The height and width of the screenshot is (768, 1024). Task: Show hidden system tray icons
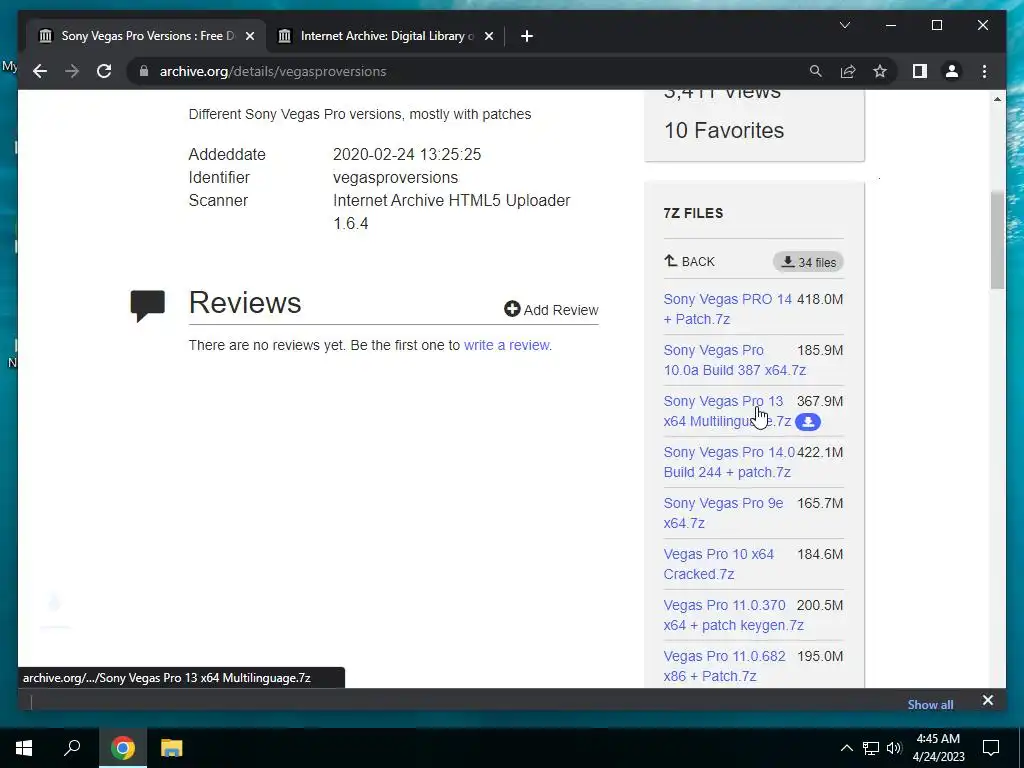846,748
